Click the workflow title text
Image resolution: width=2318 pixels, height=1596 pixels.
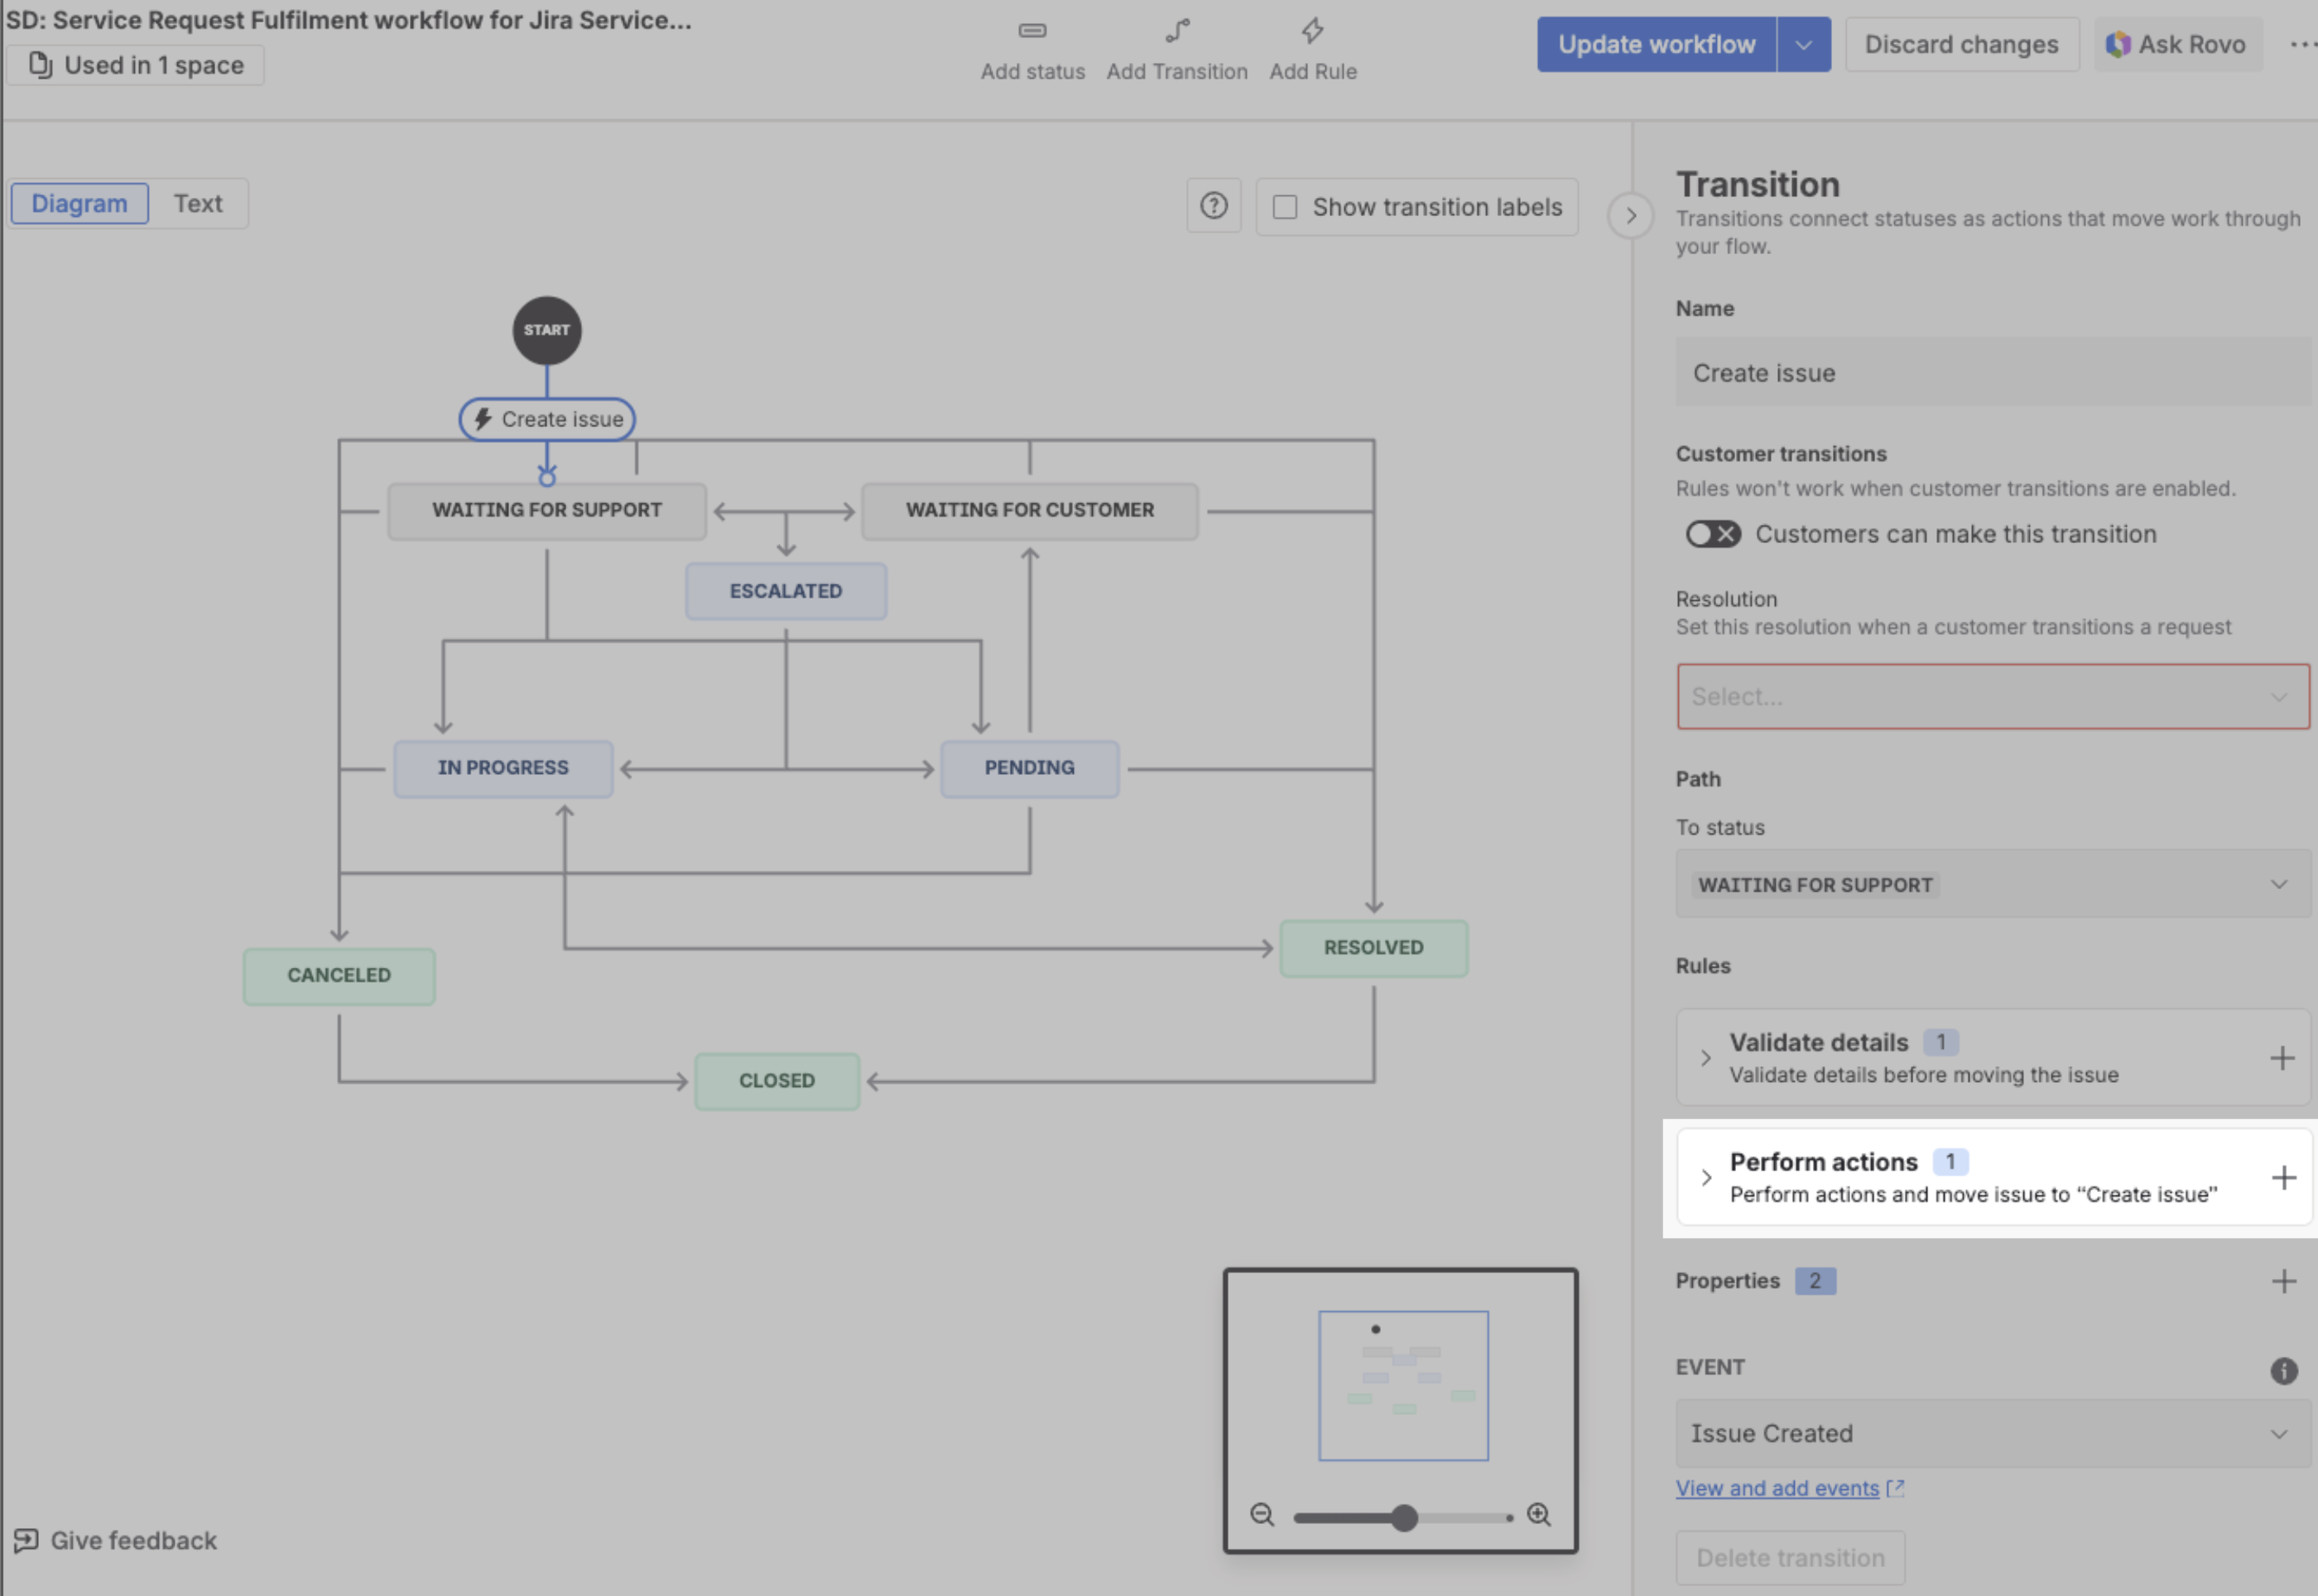(349, 19)
